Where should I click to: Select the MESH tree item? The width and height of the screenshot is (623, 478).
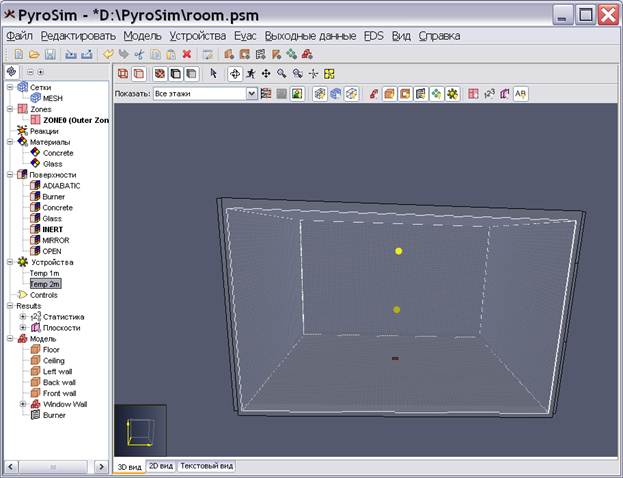click(52, 98)
